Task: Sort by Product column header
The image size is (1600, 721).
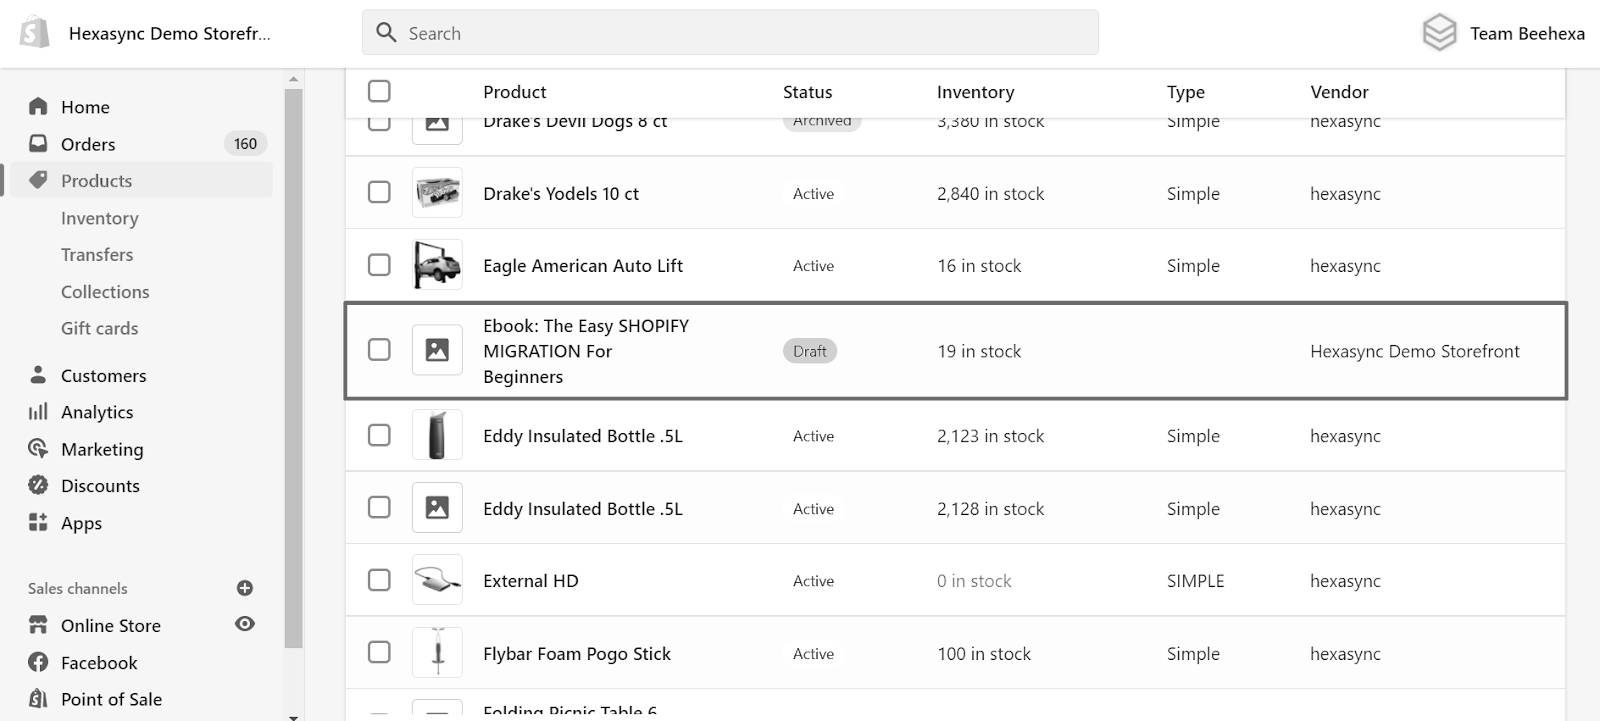Action: (515, 92)
